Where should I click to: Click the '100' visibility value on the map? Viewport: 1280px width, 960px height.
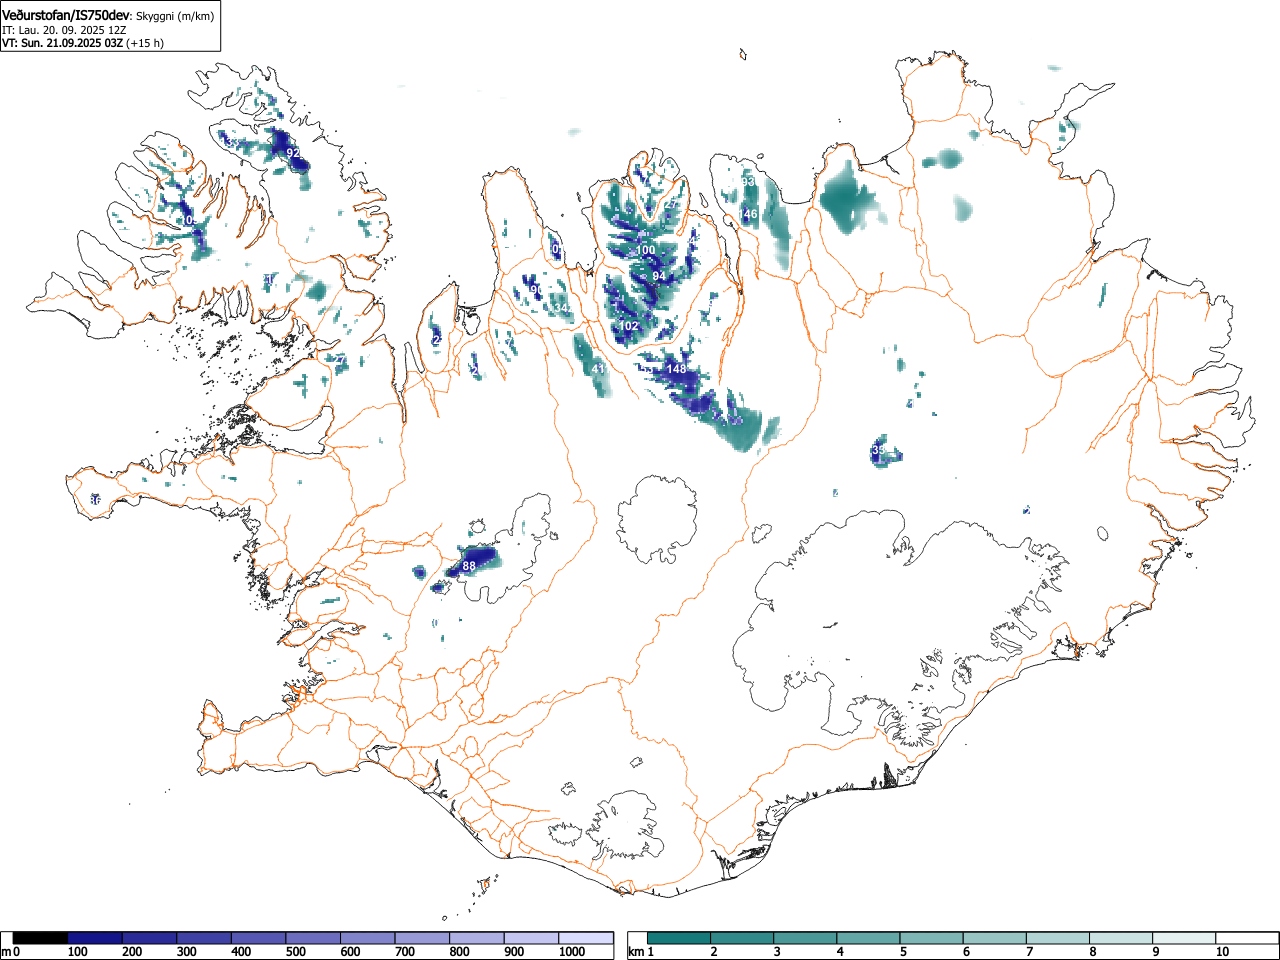[x=646, y=250]
